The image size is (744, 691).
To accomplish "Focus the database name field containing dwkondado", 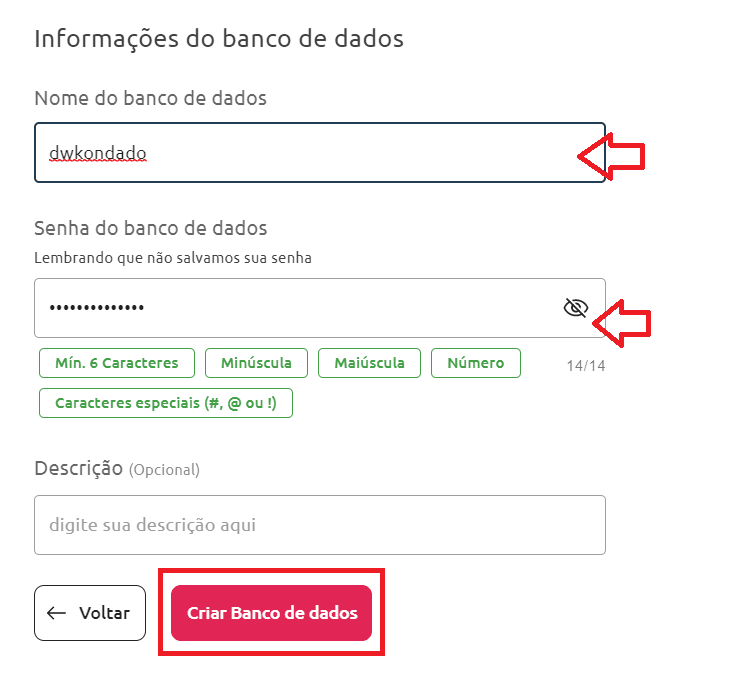I will (x=300, y=153).
